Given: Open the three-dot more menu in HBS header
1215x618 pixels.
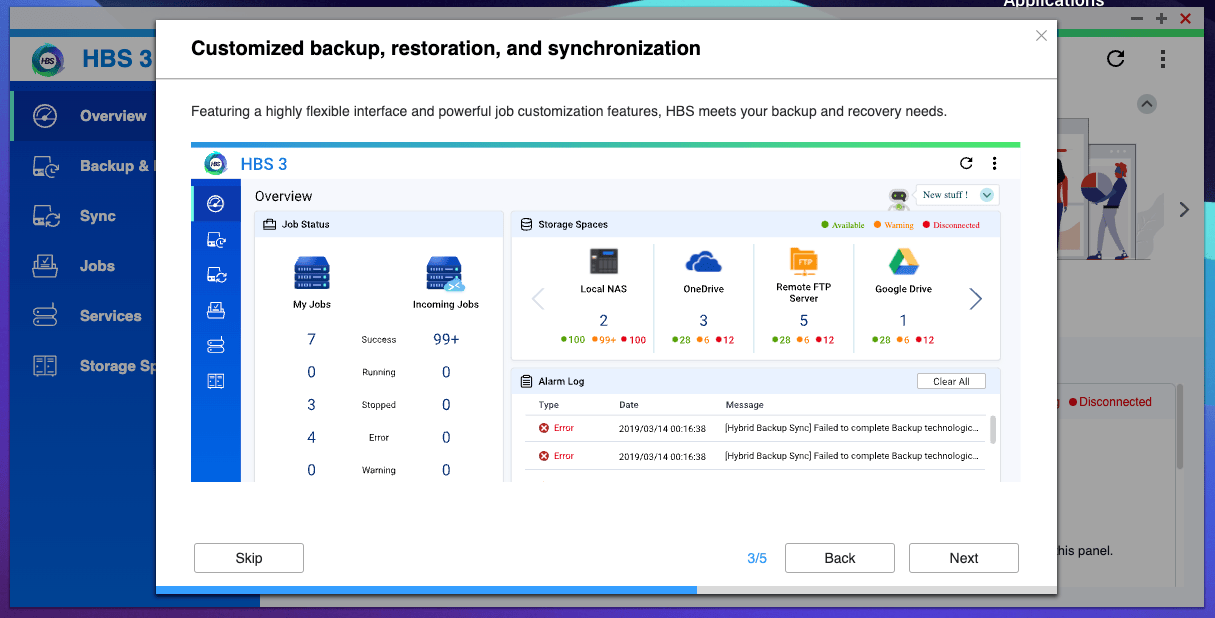Looking at the screenshot, I should point(1162,59).
